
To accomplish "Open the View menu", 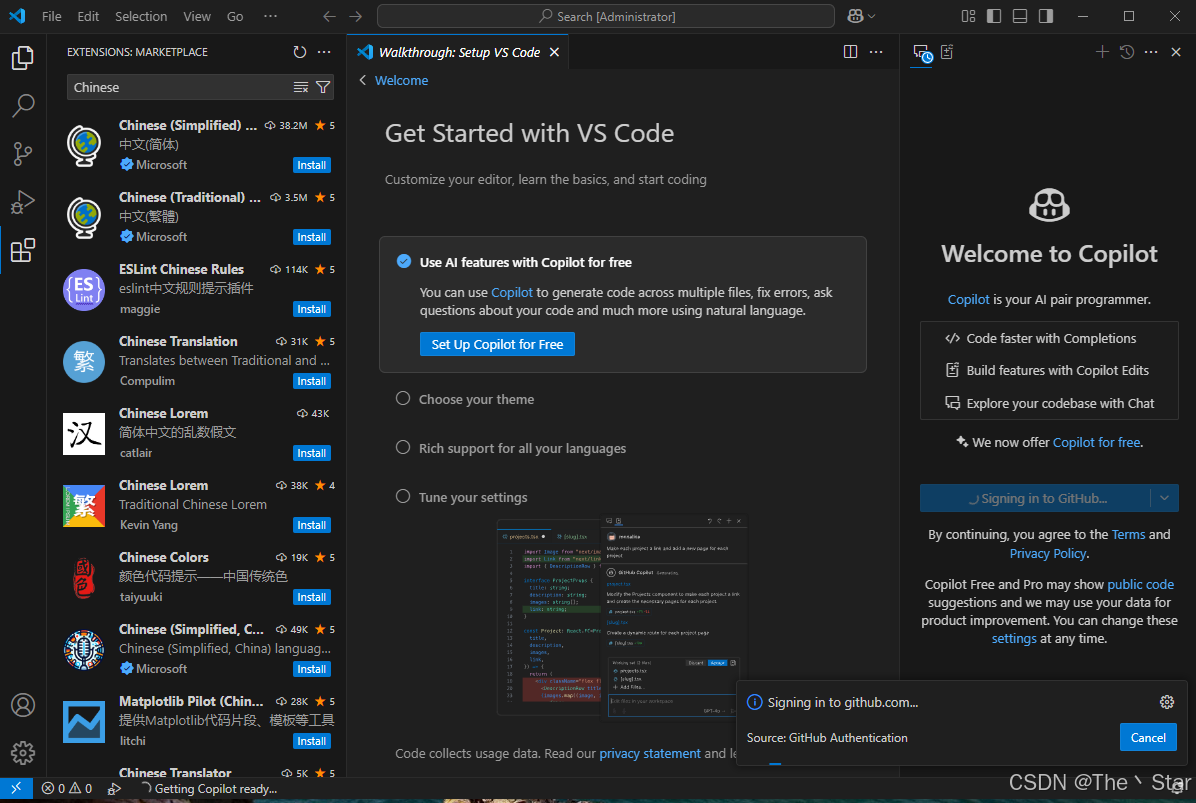I will point(197,16).
